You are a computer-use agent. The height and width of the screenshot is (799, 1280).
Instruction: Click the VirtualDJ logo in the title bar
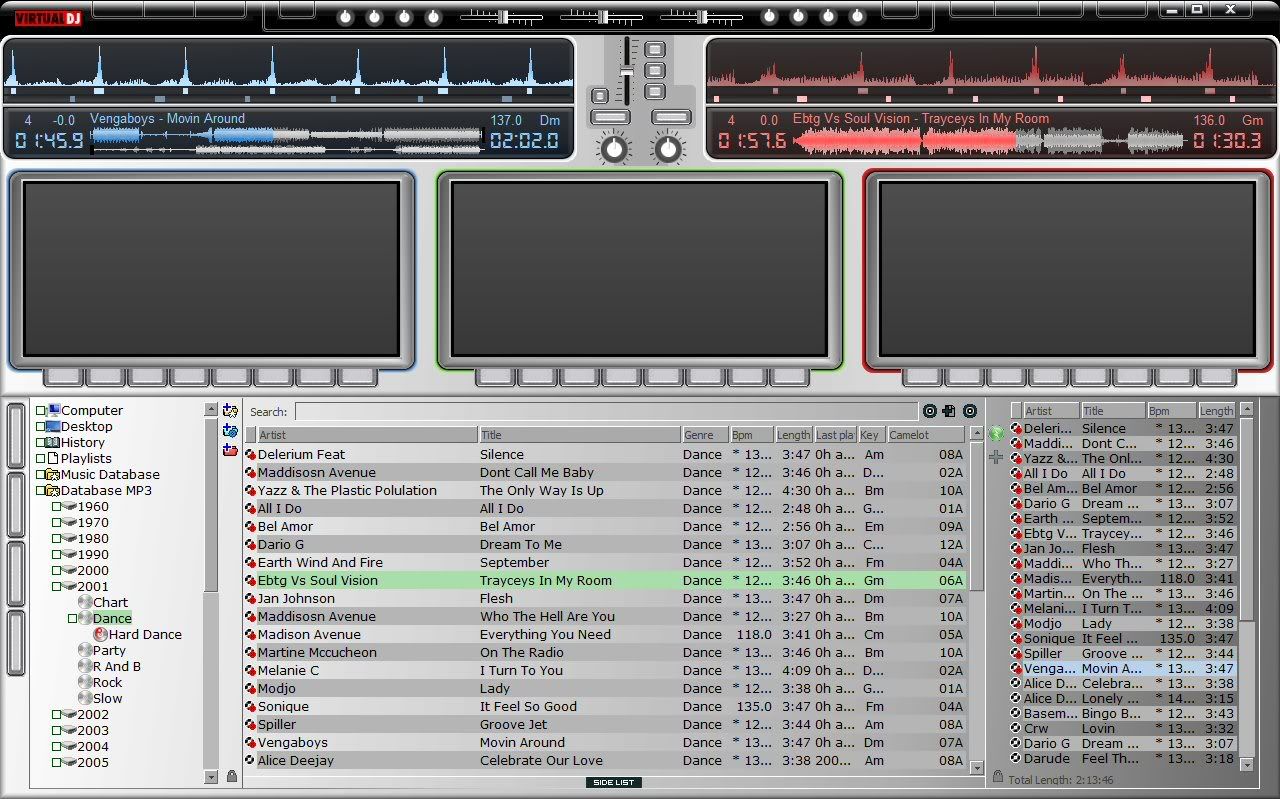[48, 18]
